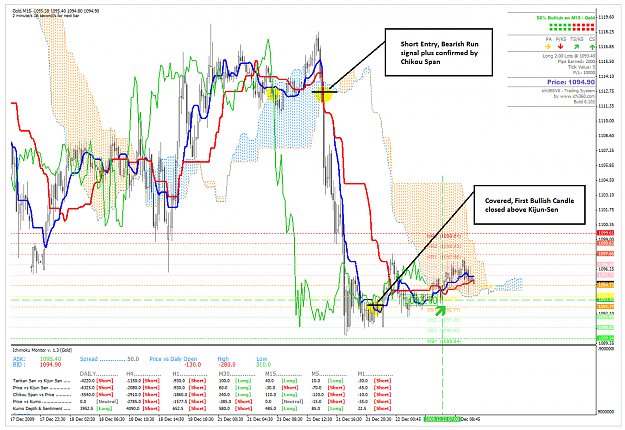Click the 'Chikou Span vs Price' row label
Viewport: 625px width, 430px height.
click(33, 395)
